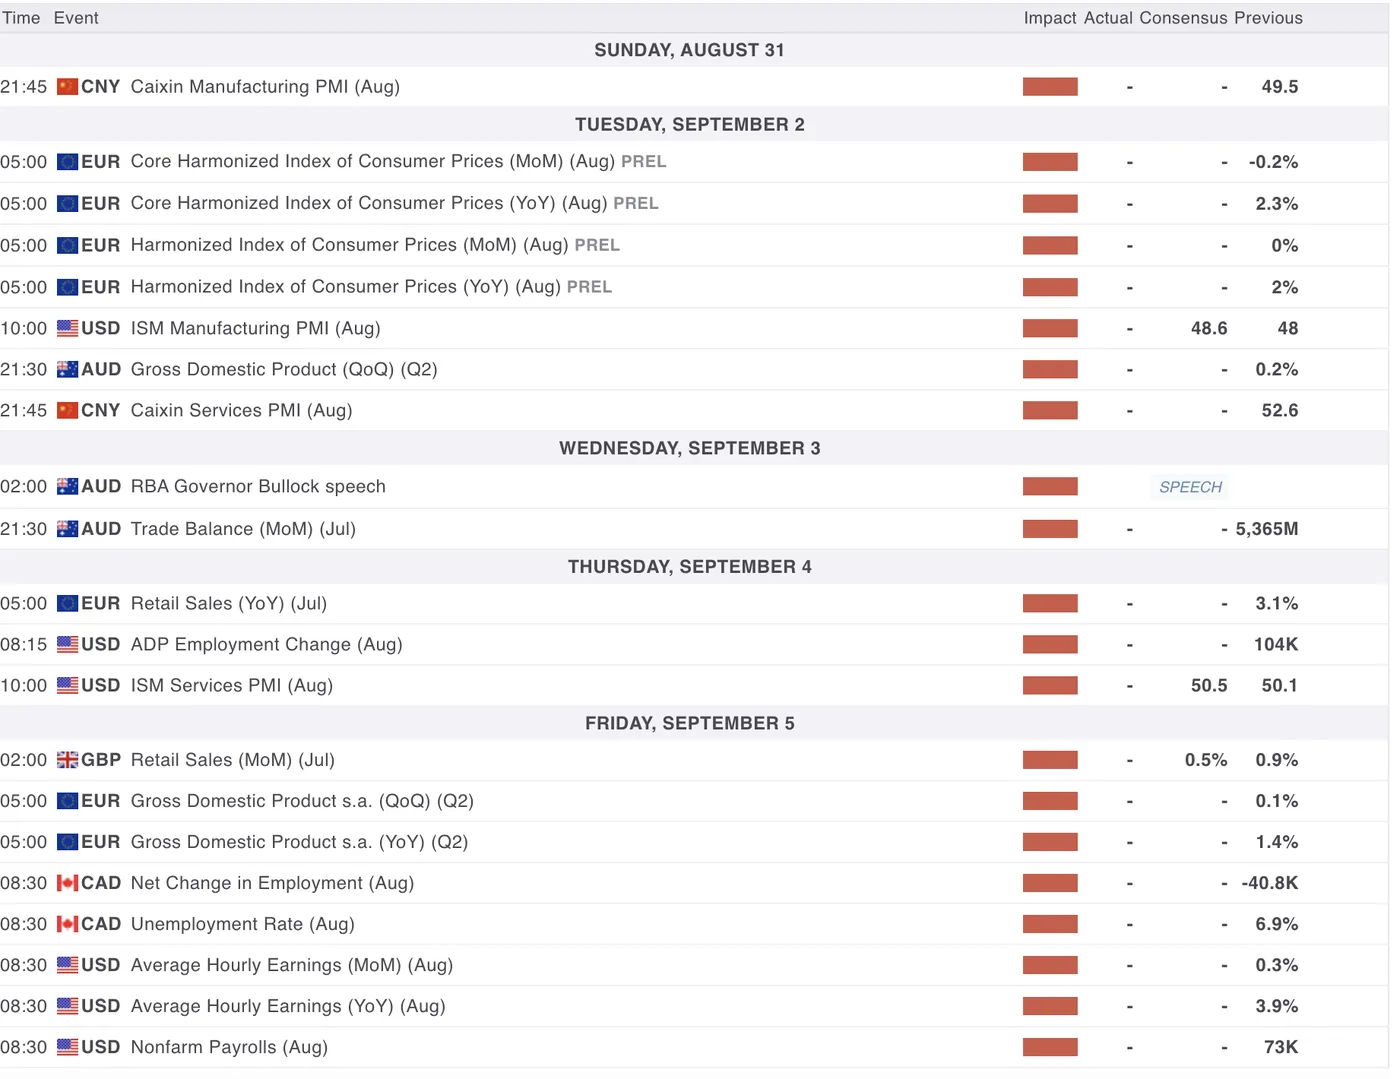Viewport: 1400px width, 1079px height.
Task: Open the Unemployment Rate (Aug) event
Action: tap(242, 924)
